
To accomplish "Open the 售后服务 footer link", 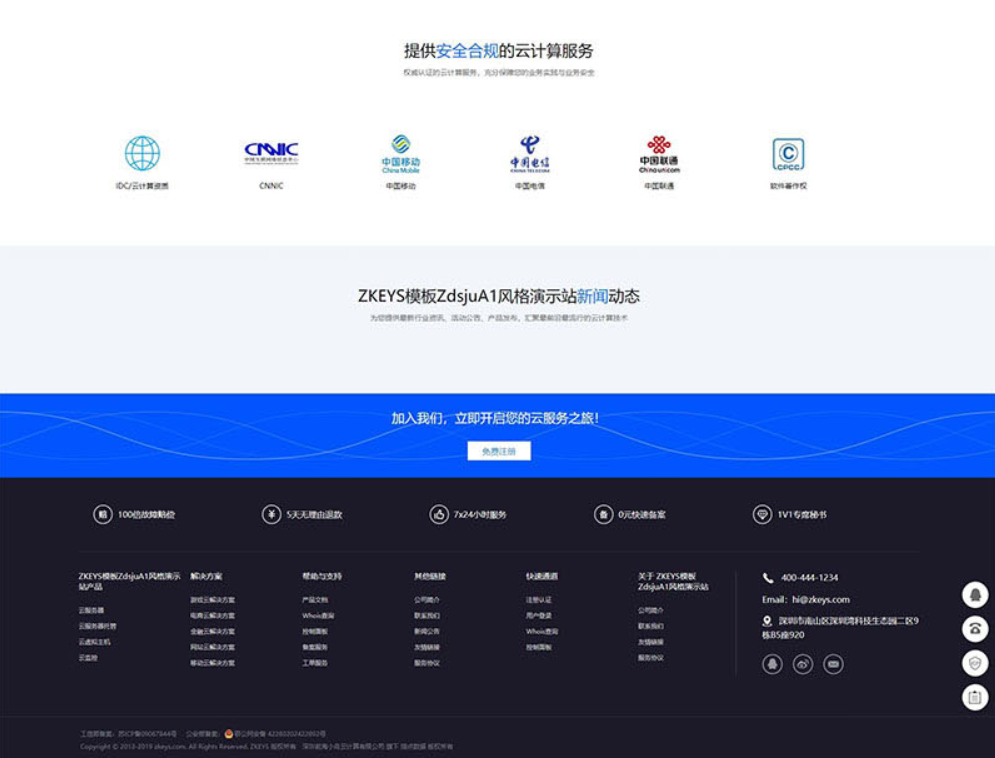I will click(x=315, y=648).
